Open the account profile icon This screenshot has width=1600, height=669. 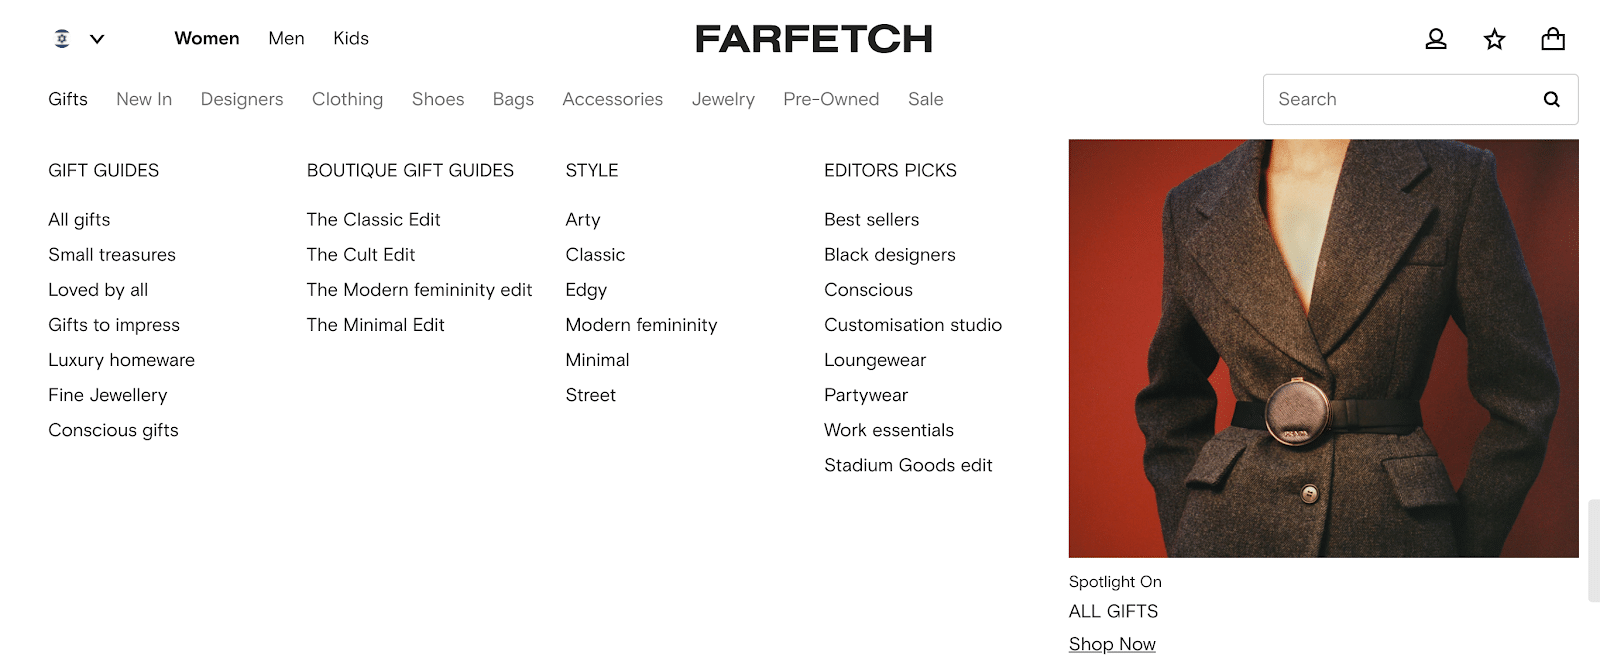click(x=1436, y=39)
